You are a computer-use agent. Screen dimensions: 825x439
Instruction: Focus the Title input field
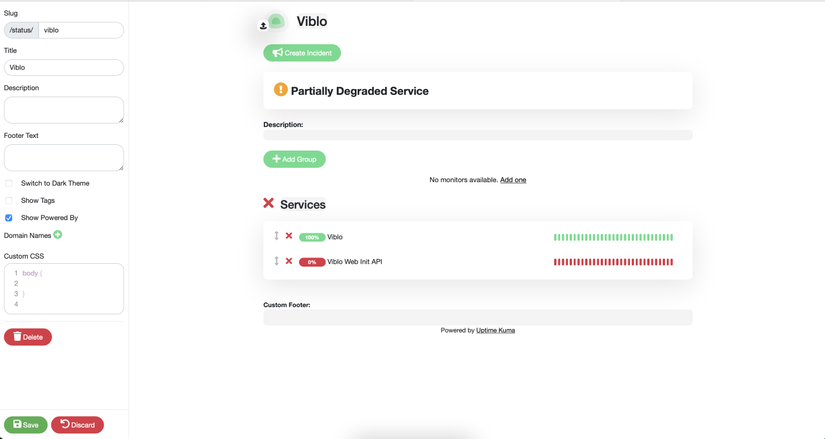point(64,67)
